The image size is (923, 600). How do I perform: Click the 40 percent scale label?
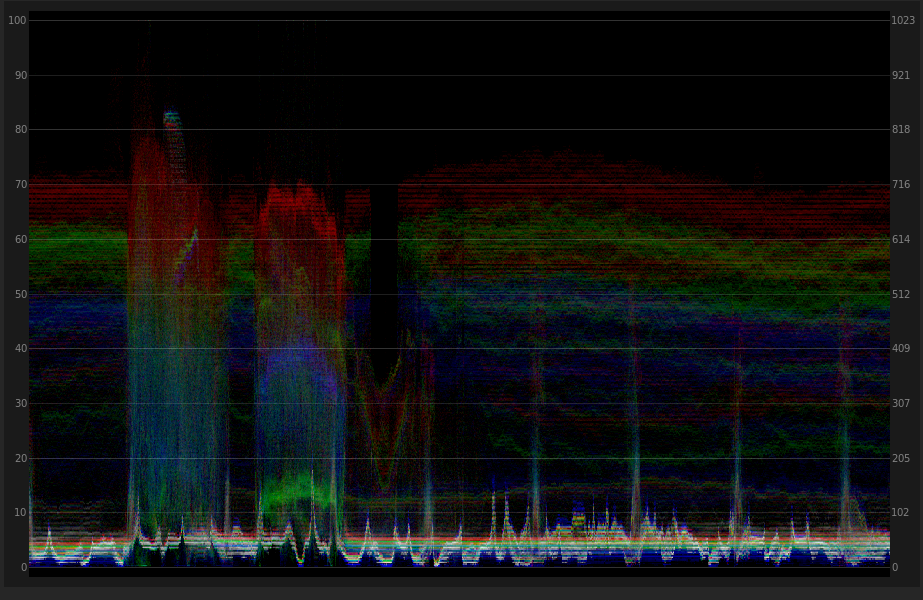tap(20, 349)
